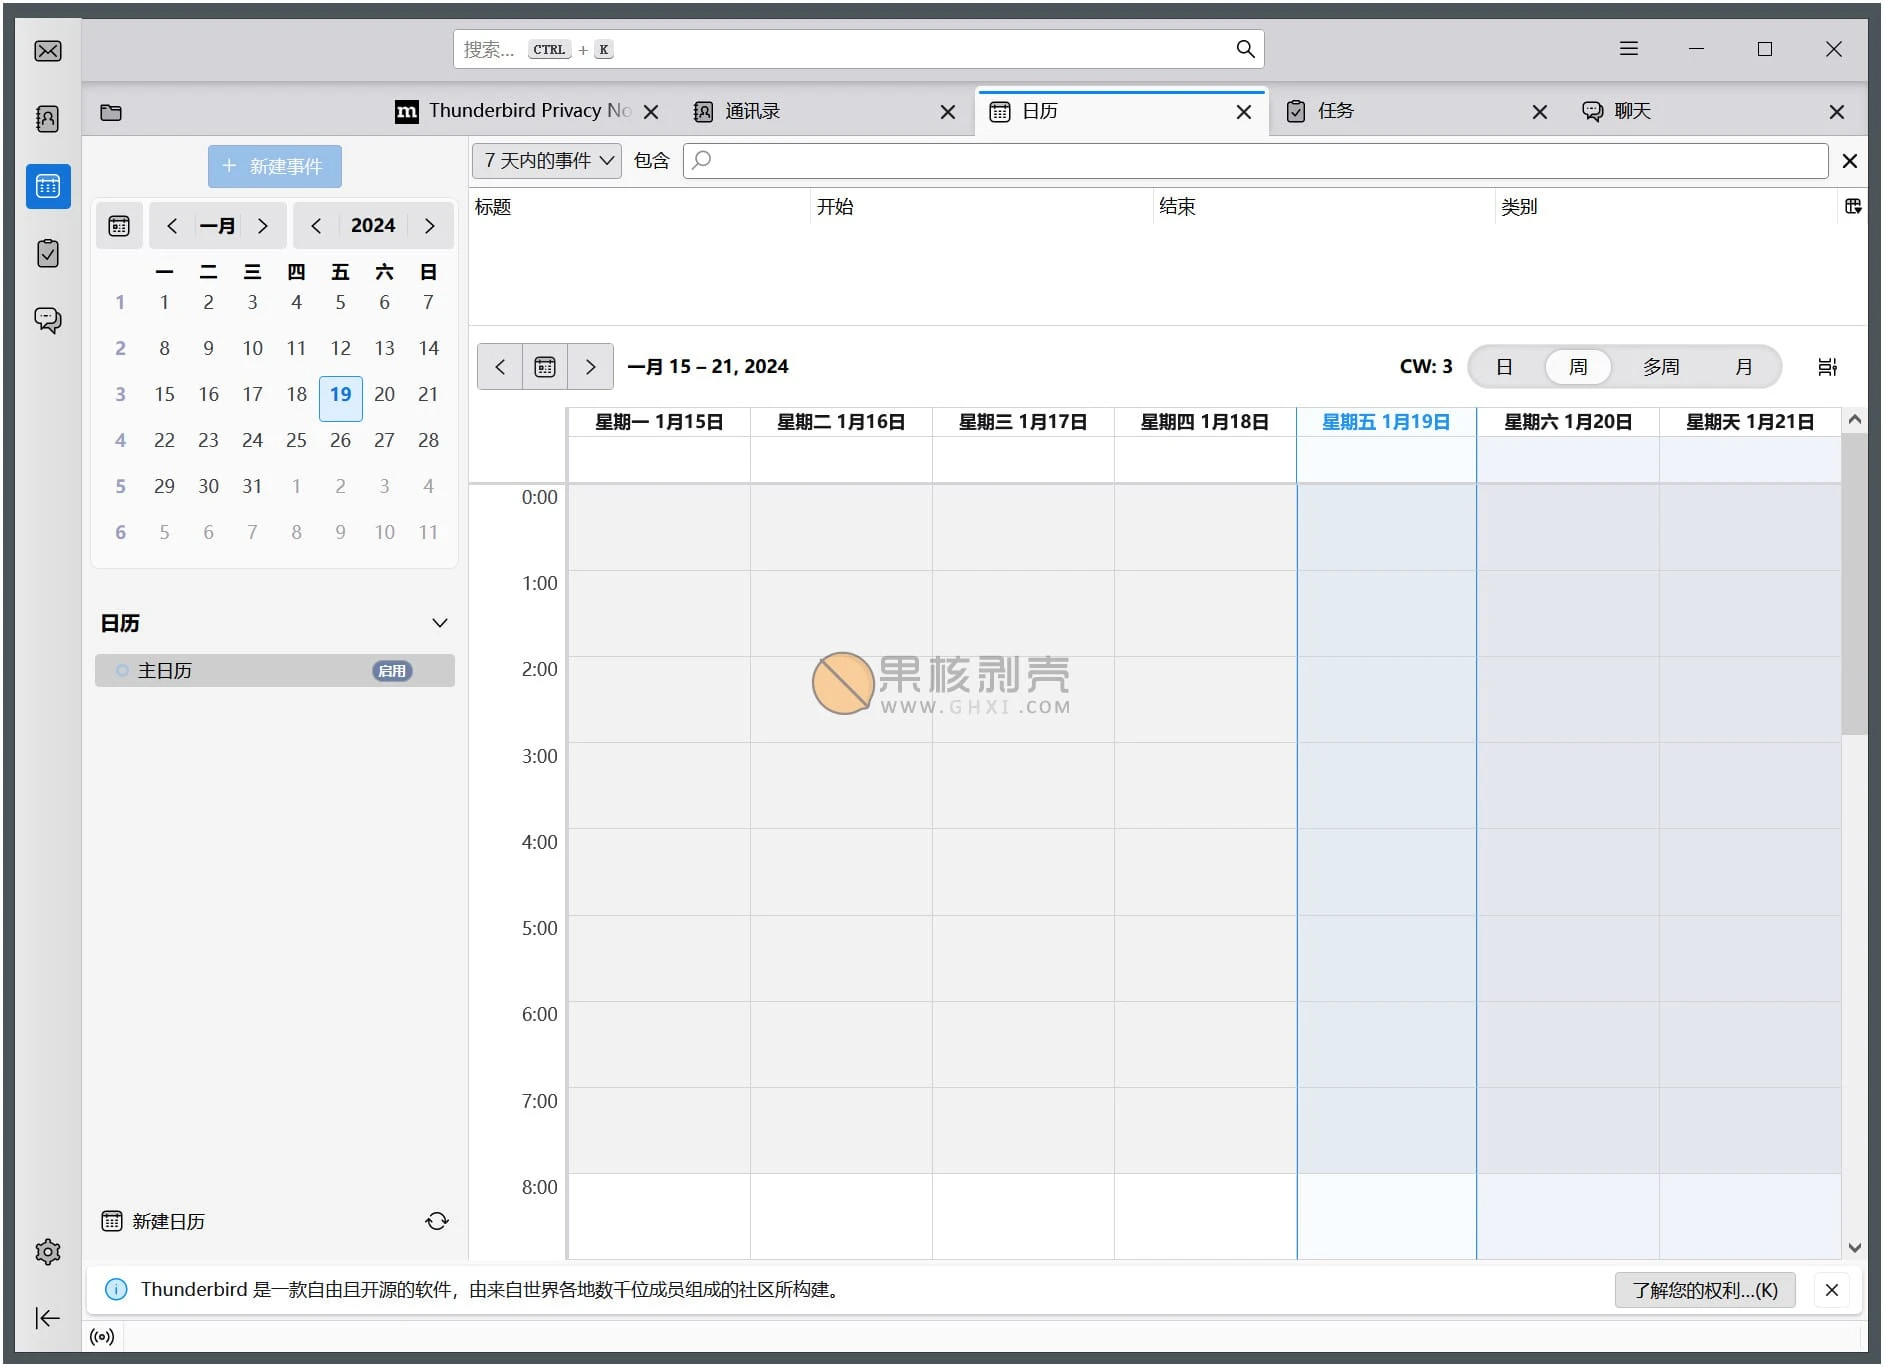The height and width of the screenshot is (1367, 1884).
Task: Select the Calendar icon in the sidebar
Action: pos(48,186)
